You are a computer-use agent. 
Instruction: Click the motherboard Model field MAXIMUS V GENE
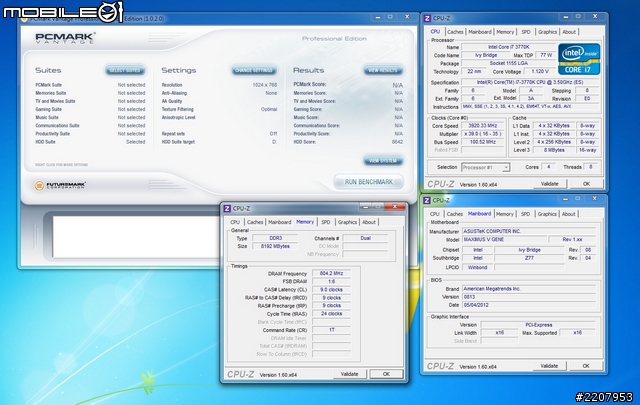click(x=504, y=240)
